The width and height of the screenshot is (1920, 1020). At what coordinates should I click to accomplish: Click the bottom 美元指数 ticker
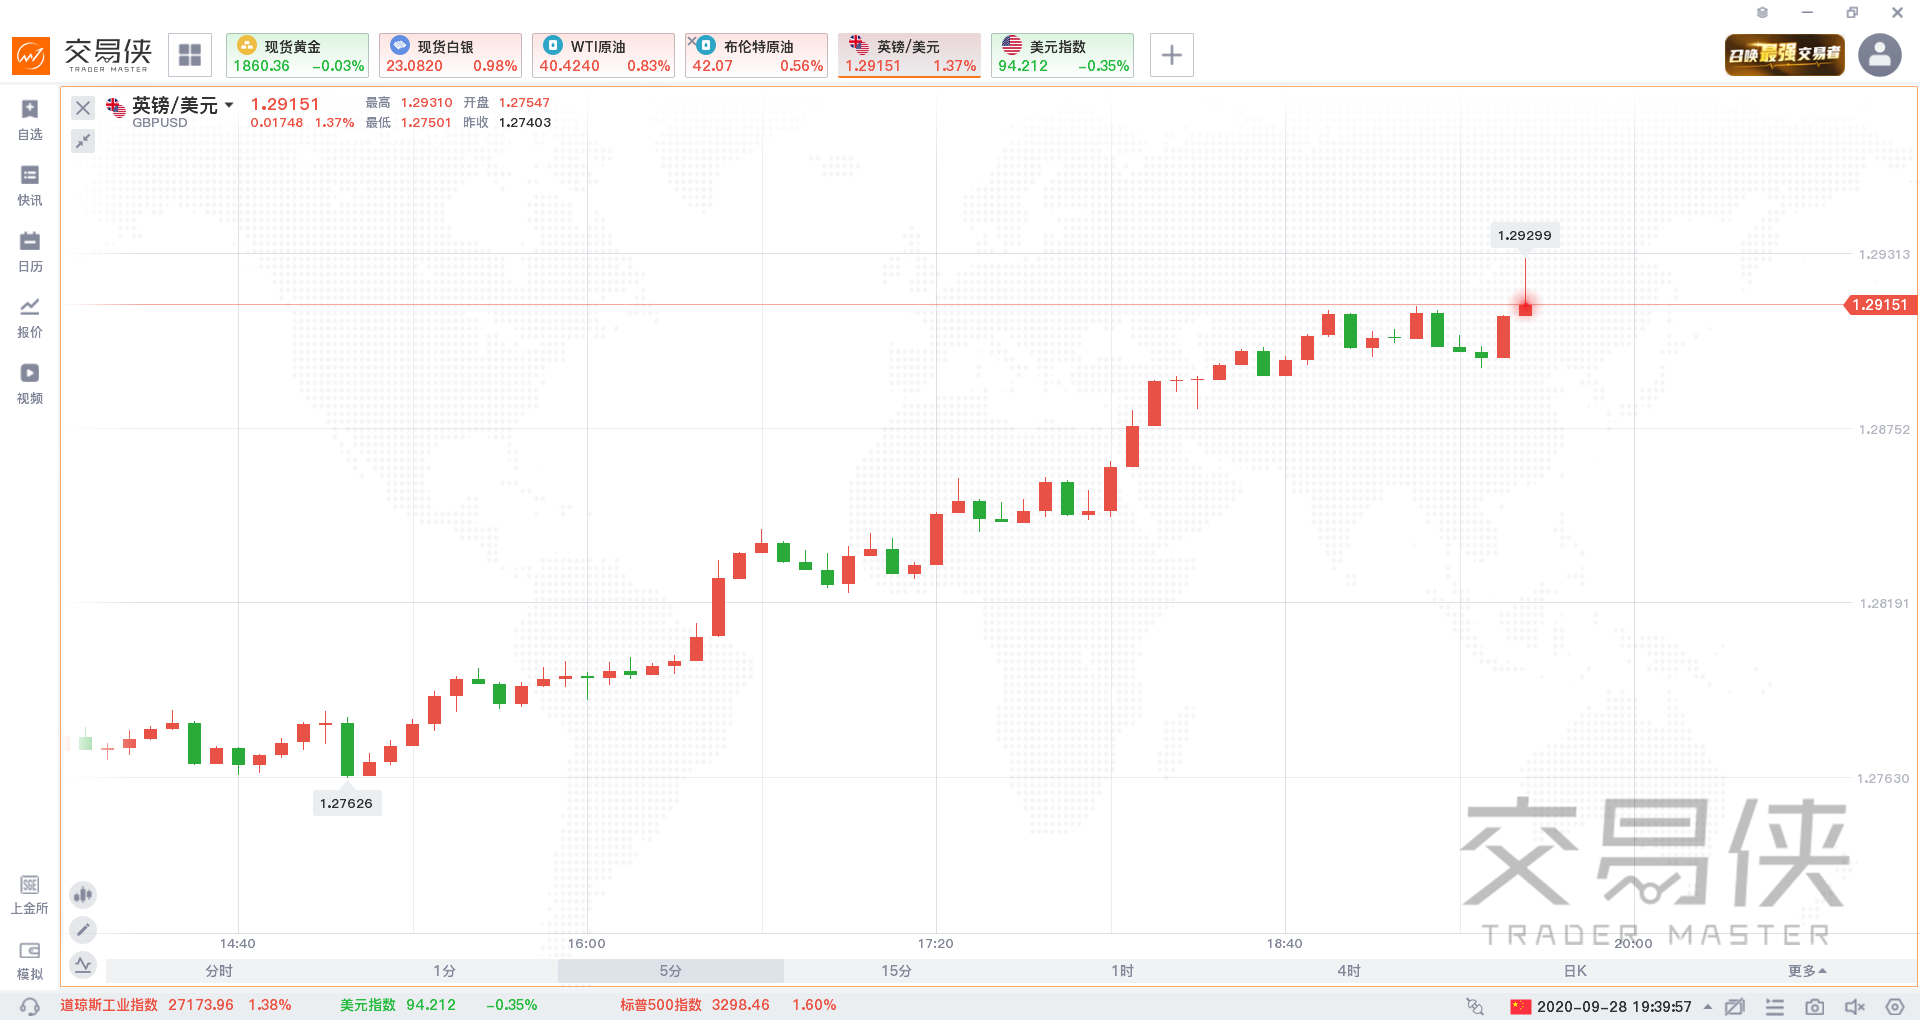coord(438,1005)
